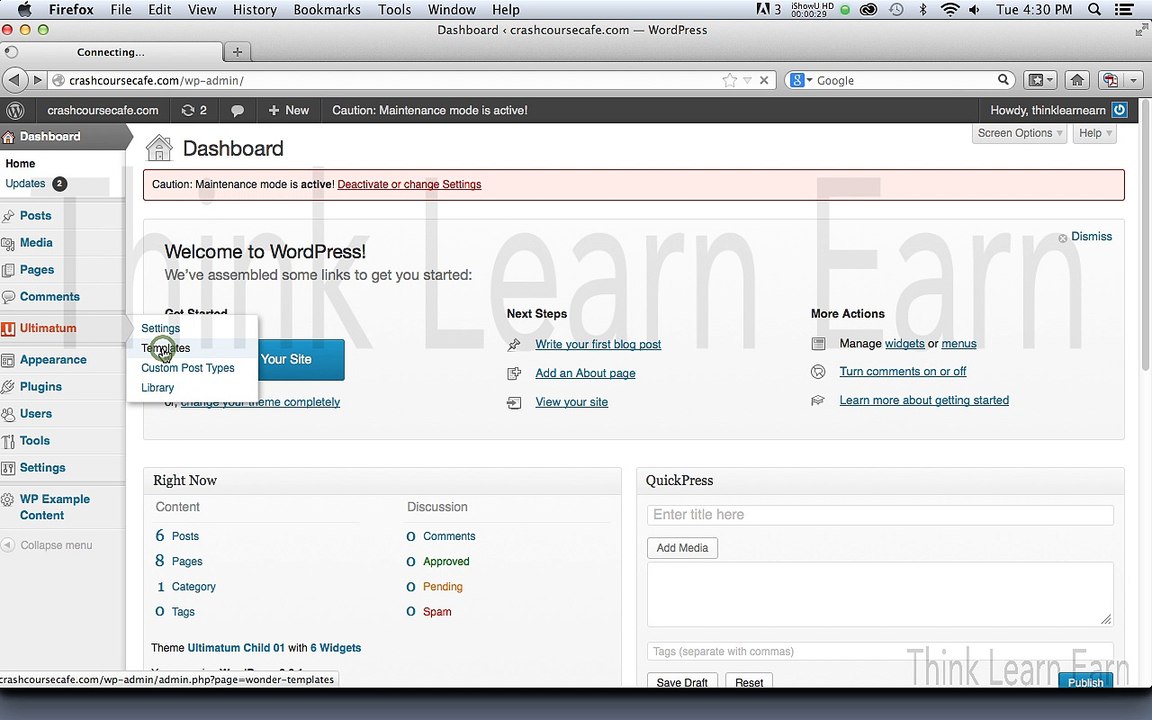
Task: Open a new browser tab with plus
Action: click(237, 51)
